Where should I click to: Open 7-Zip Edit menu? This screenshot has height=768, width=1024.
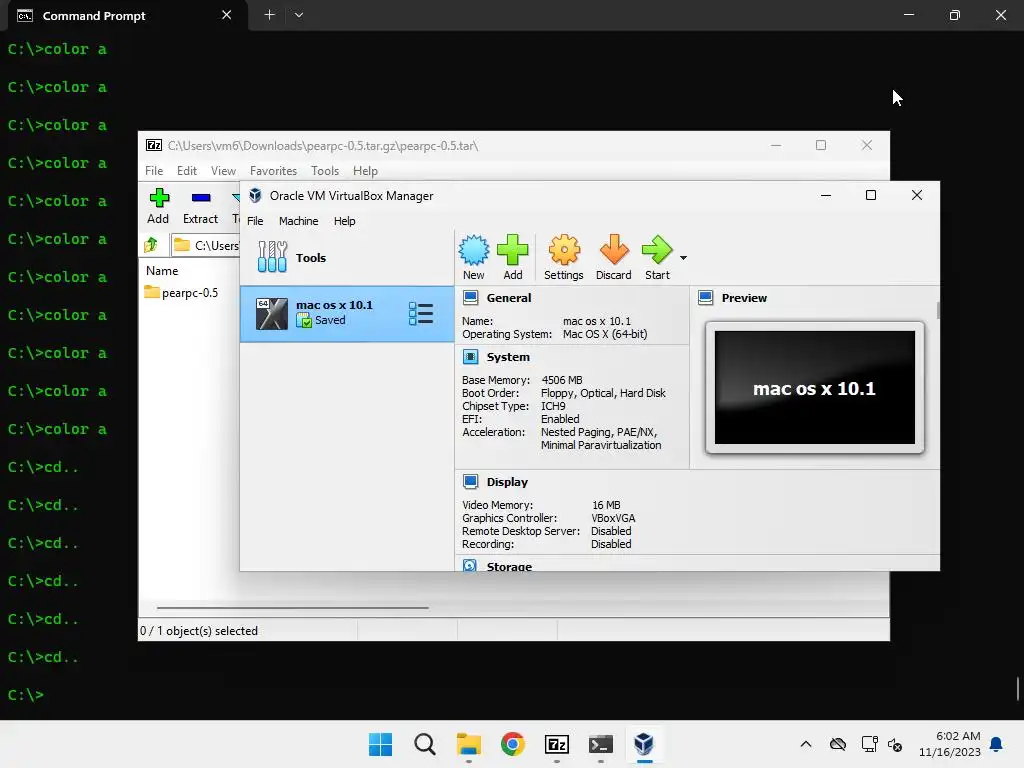(x=187, y=170)
